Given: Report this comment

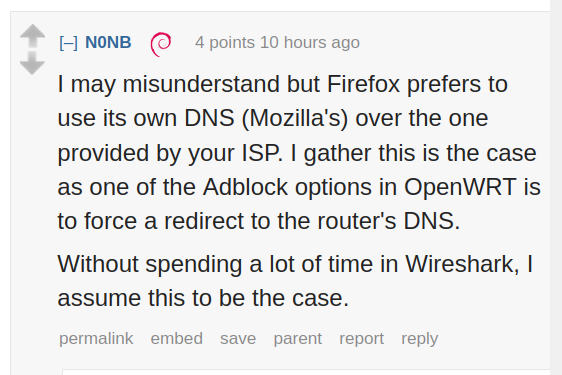Looking at the screenshot, I should click(x=361, y=339).
